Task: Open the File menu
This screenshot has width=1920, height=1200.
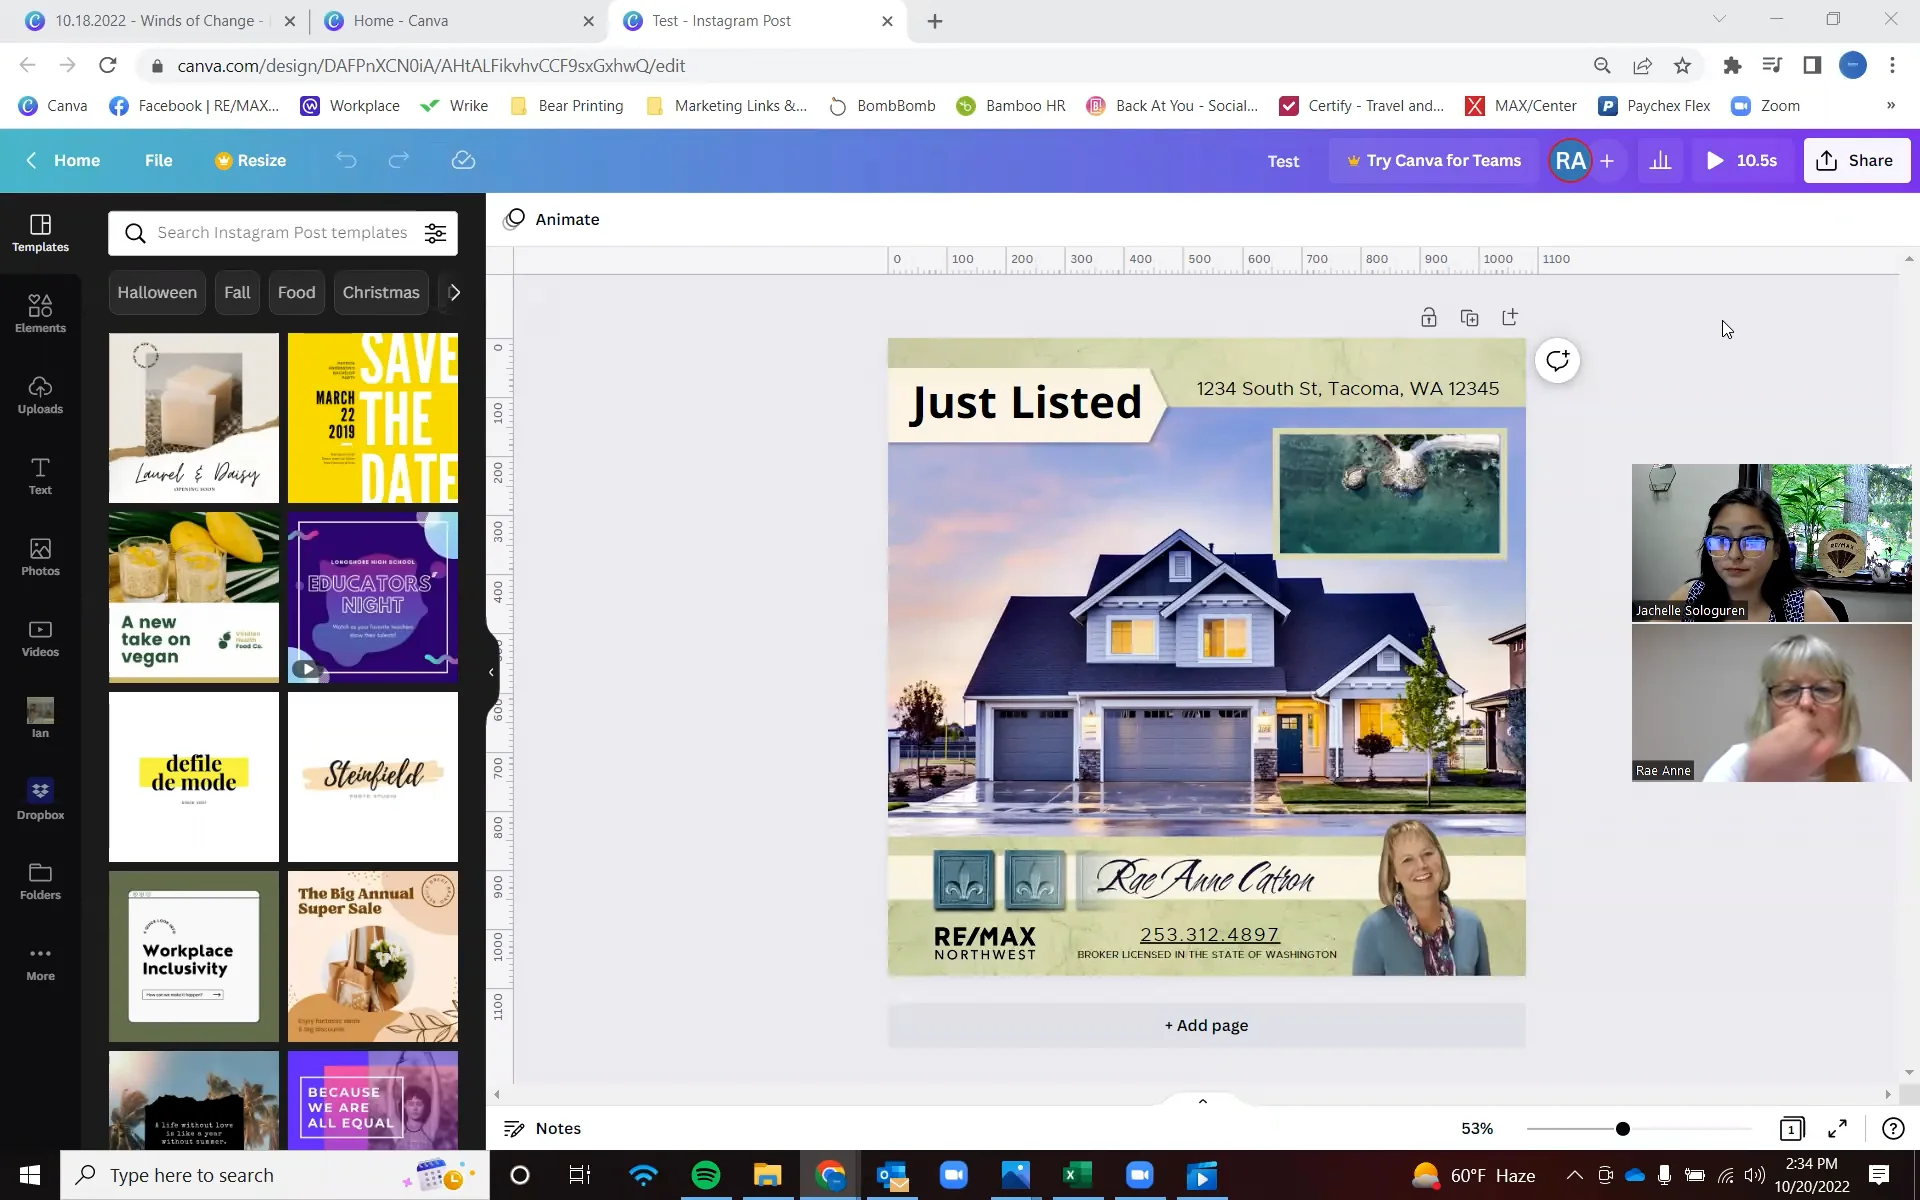Action: (158, 160)
